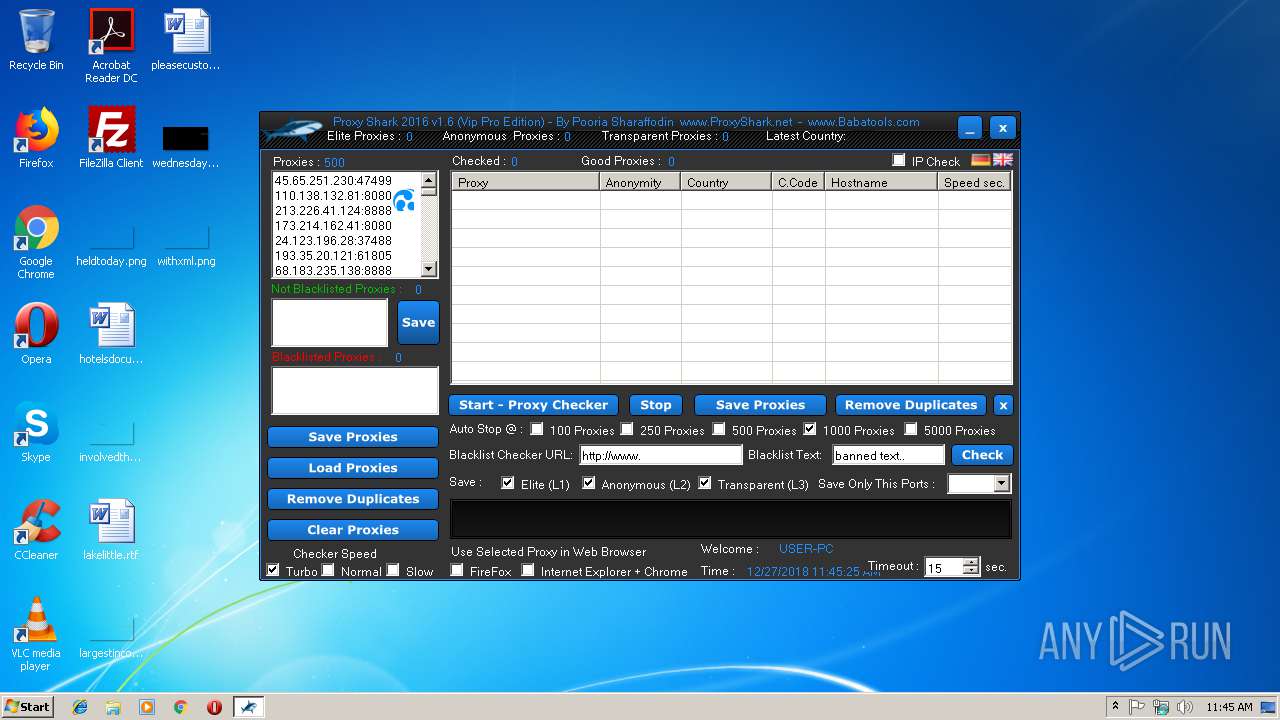Image resolution: width=1280 pixels, height=720 pixels.
Task: Select the German flag language icon
Action: pyautogui.click(x=981, y=160)
